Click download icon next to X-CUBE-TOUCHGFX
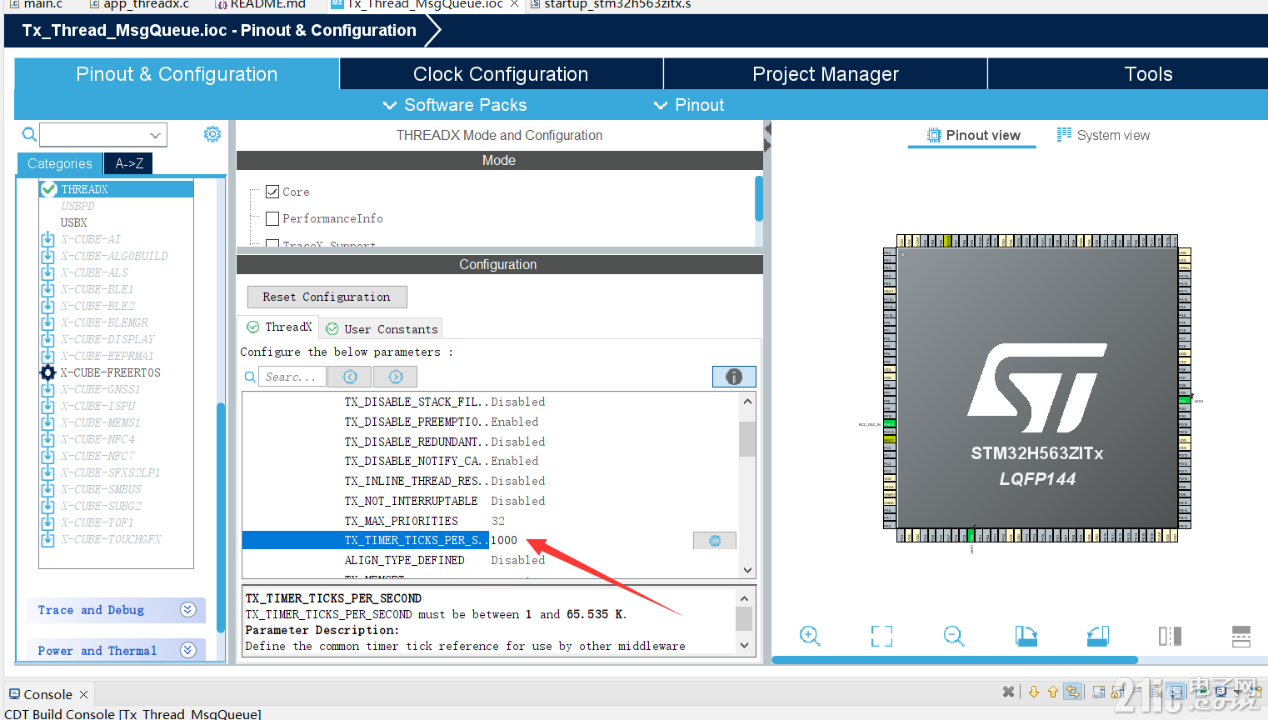This screenshot has width=1268, height=720. (x=47, y=540)
